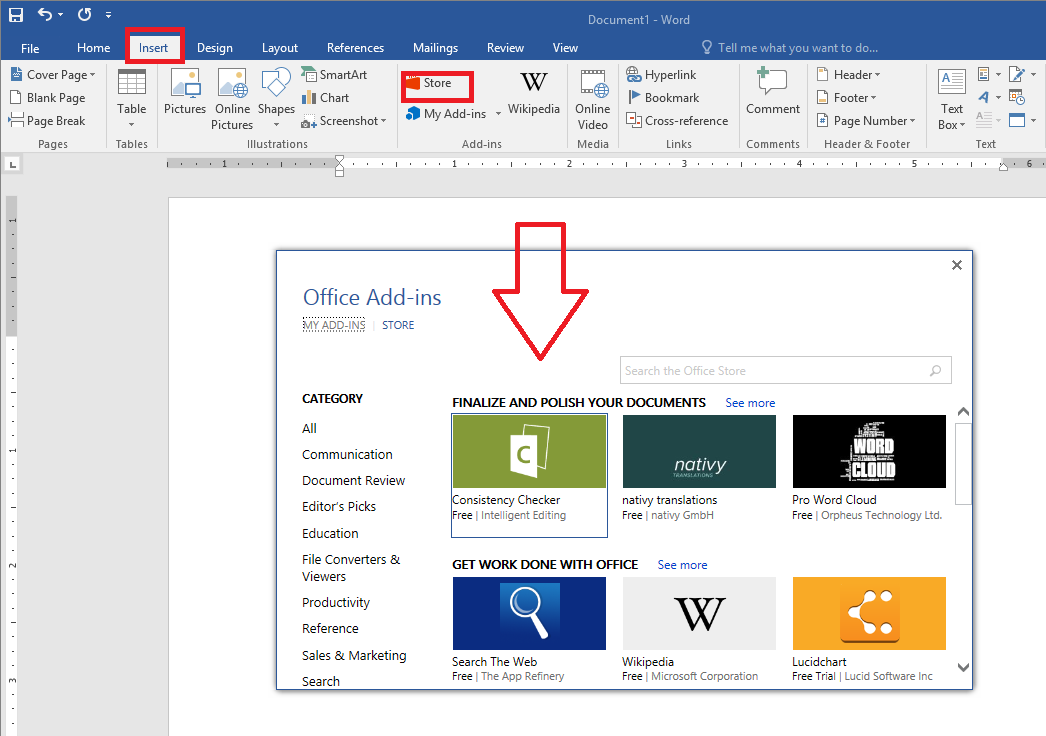1046x736 pixels.
Task: Insert an Online Video
Action: coord(592,99)
